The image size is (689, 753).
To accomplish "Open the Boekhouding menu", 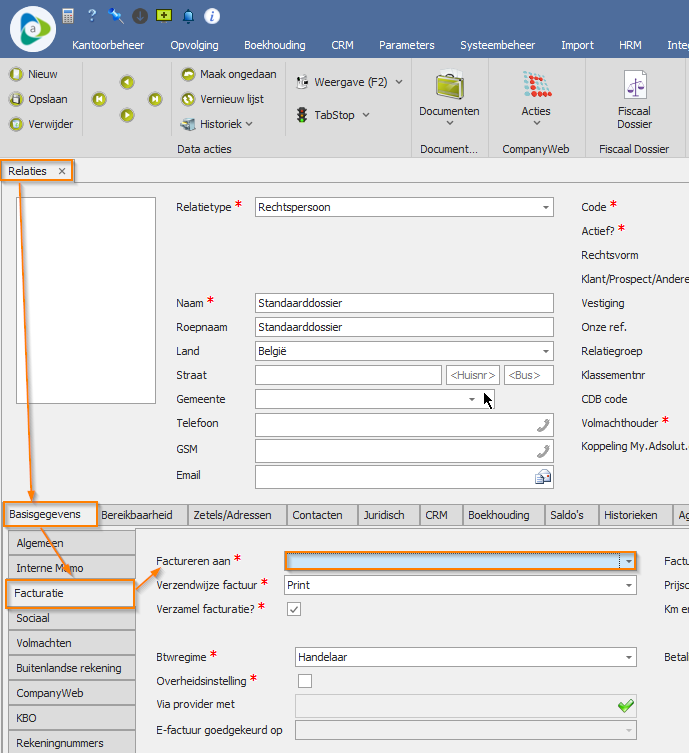I will (274, 45).
